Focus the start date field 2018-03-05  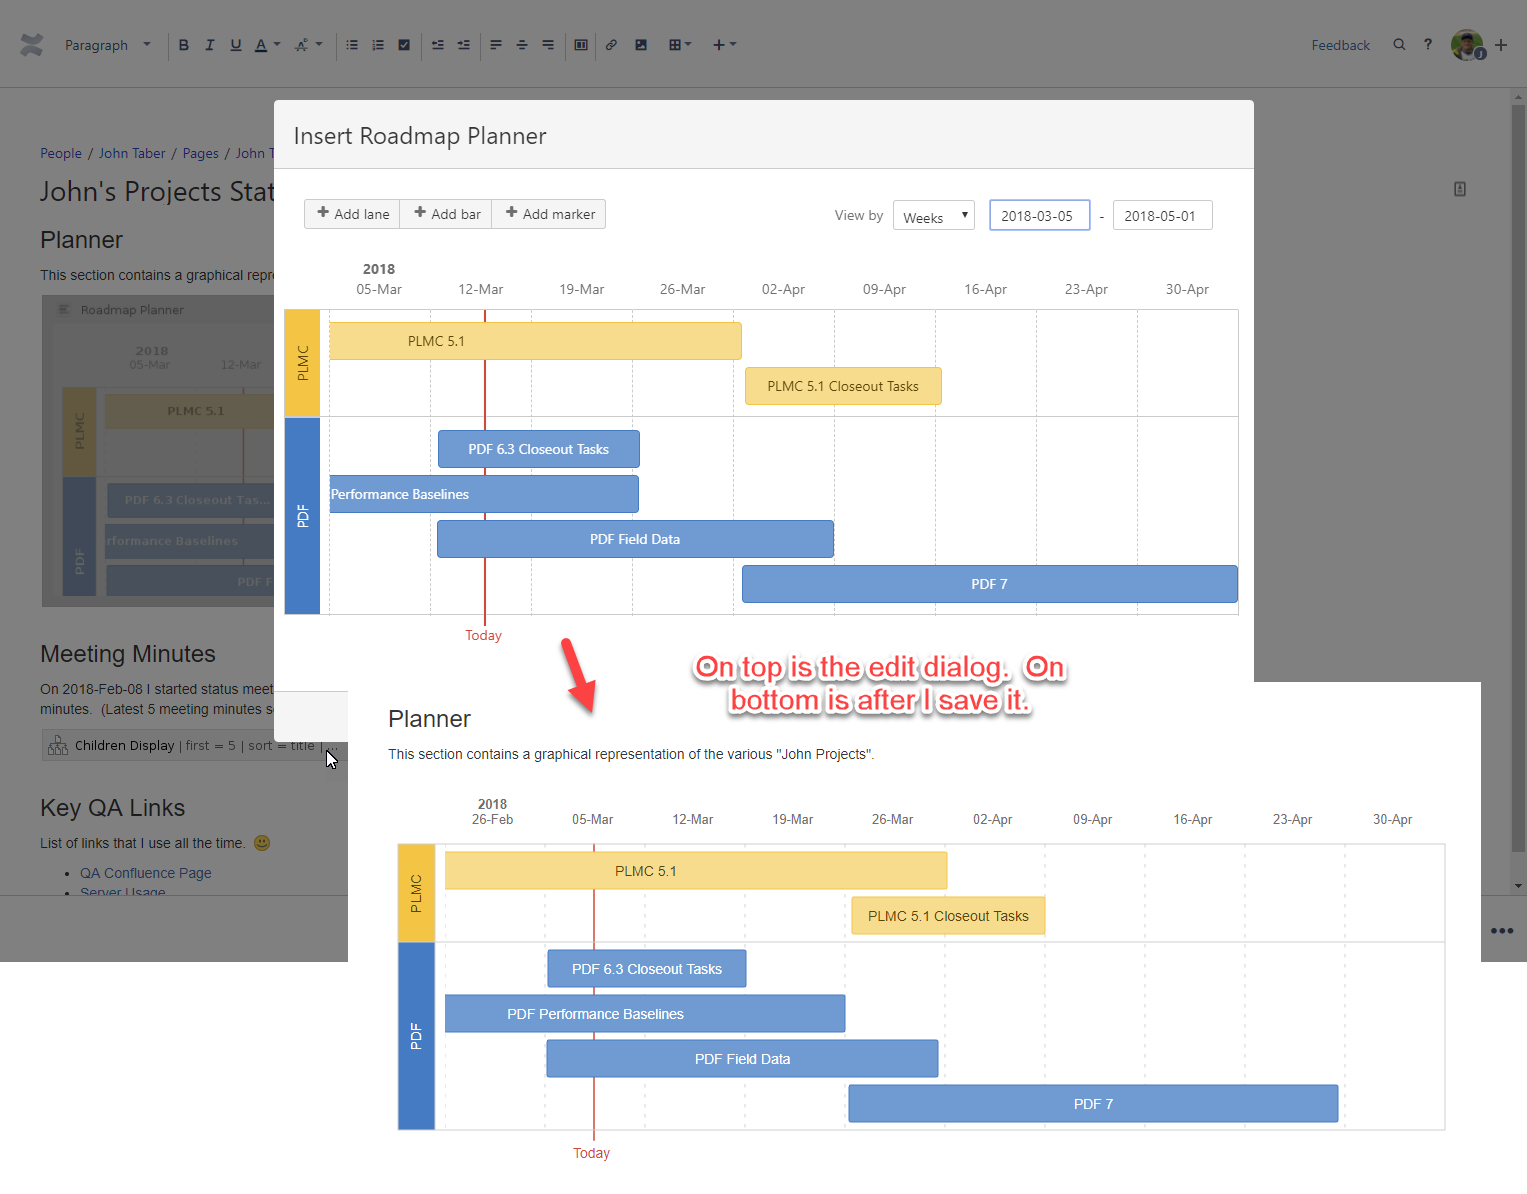coord(1040,216)
